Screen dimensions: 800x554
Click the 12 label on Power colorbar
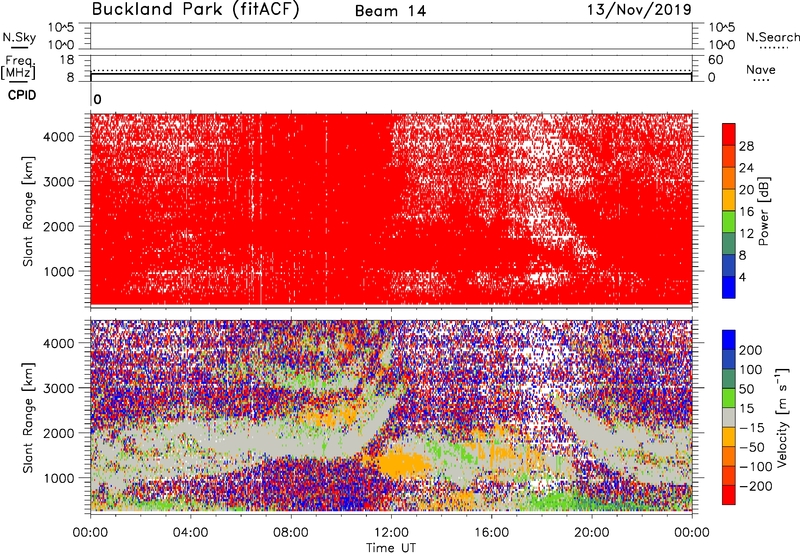click(x=746, y=234)
